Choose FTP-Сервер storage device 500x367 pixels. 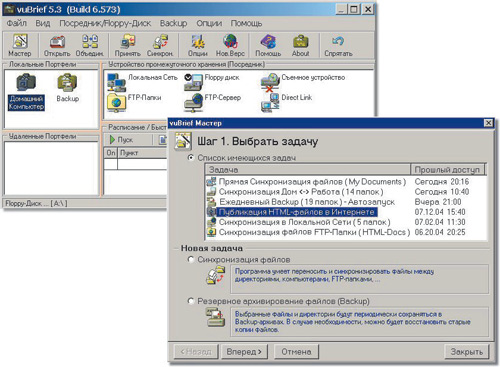pyautogui.click(x=212, y=102)
